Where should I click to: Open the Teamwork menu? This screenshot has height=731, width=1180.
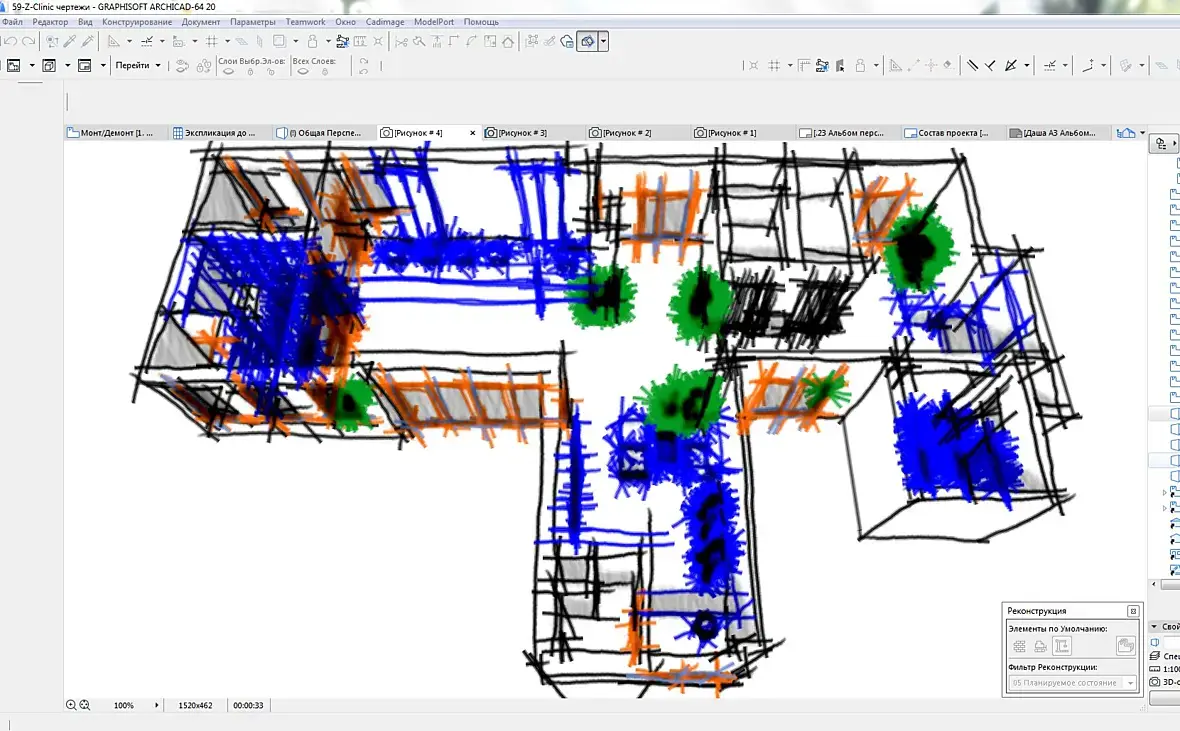tap(306, 22)
